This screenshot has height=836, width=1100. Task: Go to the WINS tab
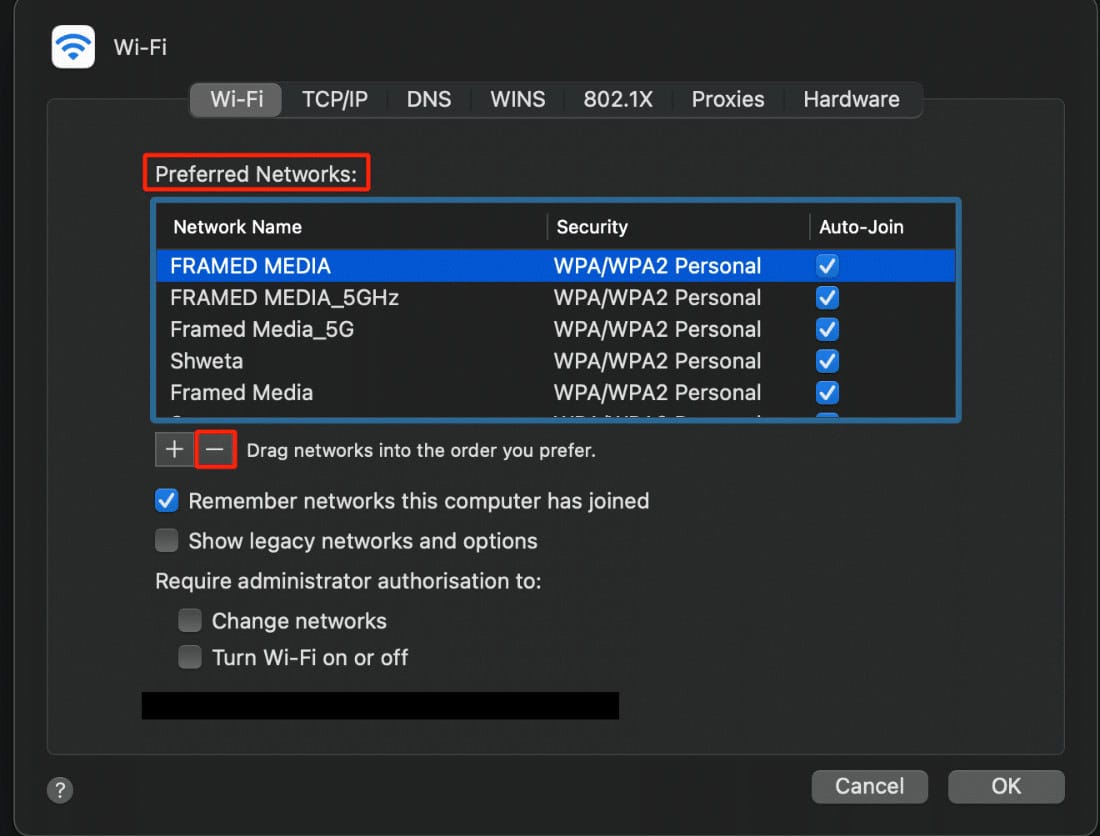pyautogui.click(x=517, y=99)
